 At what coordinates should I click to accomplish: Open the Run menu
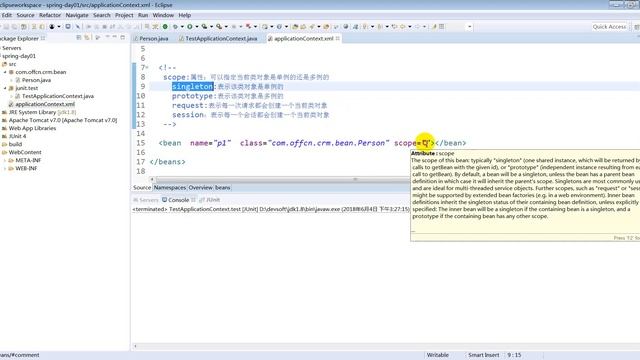click(143, 15)
